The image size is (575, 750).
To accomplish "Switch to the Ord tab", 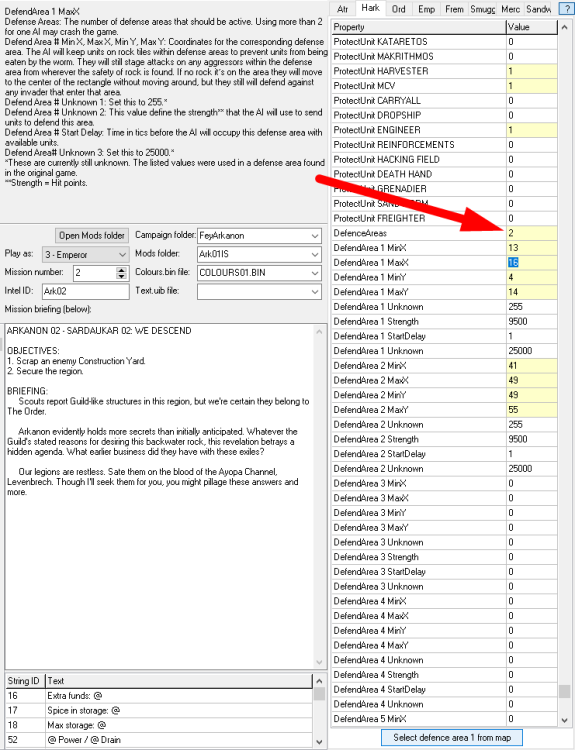I will (x=398, y=9).
